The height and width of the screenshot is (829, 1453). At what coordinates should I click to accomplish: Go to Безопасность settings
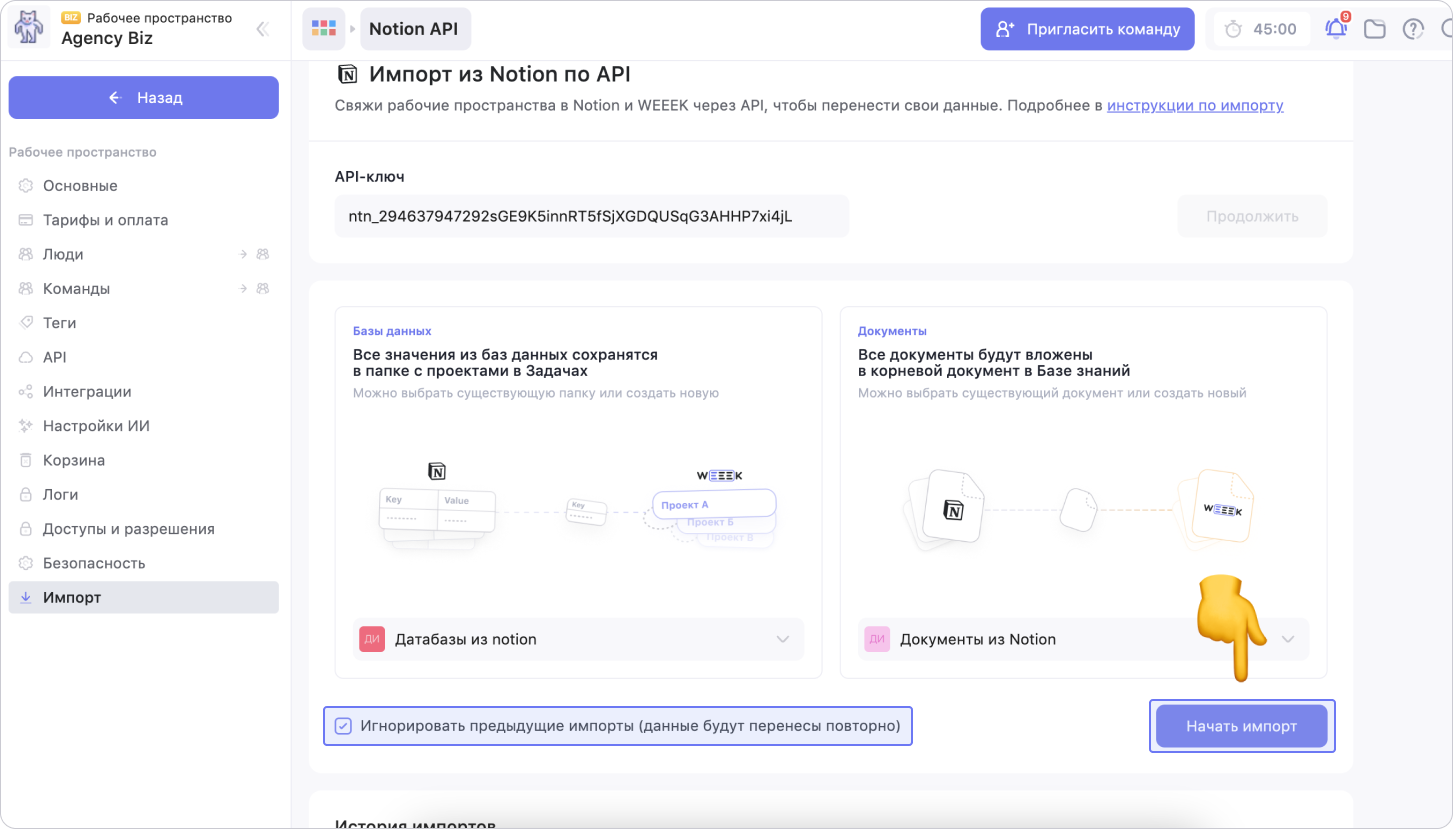94,563
